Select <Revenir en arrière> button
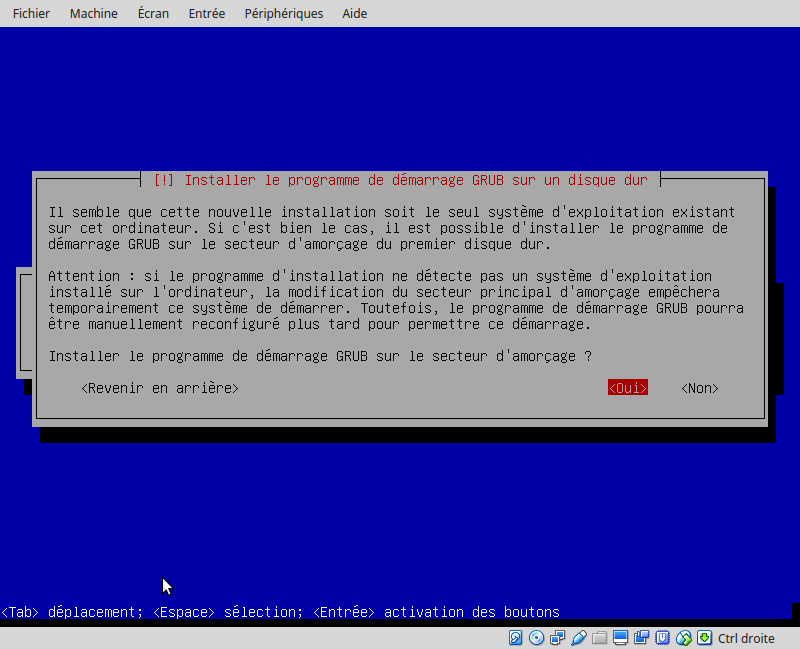The width and height of the screenshot is (800, 649). (x=160, y=388)
